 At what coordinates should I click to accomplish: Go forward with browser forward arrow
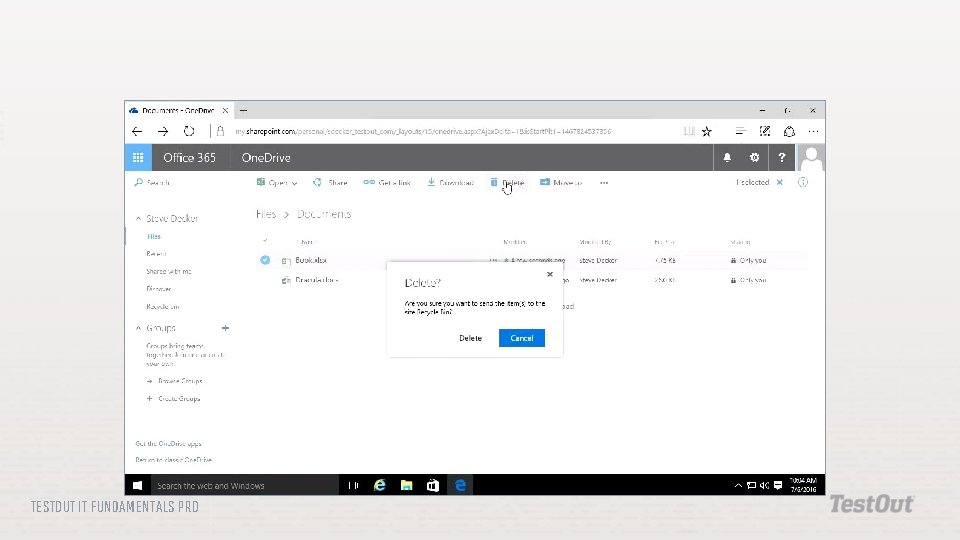tap(163, 131)
